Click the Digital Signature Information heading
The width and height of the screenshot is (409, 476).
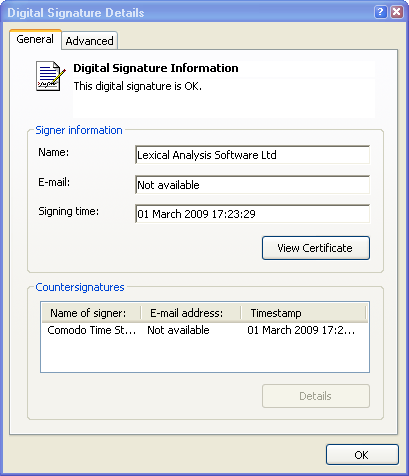[x=156, y=68]
